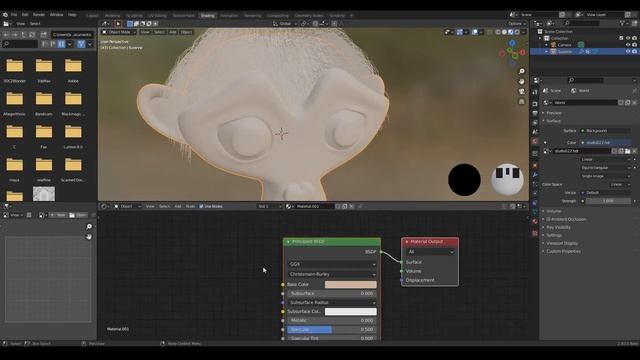The height and width of the screenshot is (360, 640).
Task: Click the Base Color swatch
Action: click(x=351, y=284)
